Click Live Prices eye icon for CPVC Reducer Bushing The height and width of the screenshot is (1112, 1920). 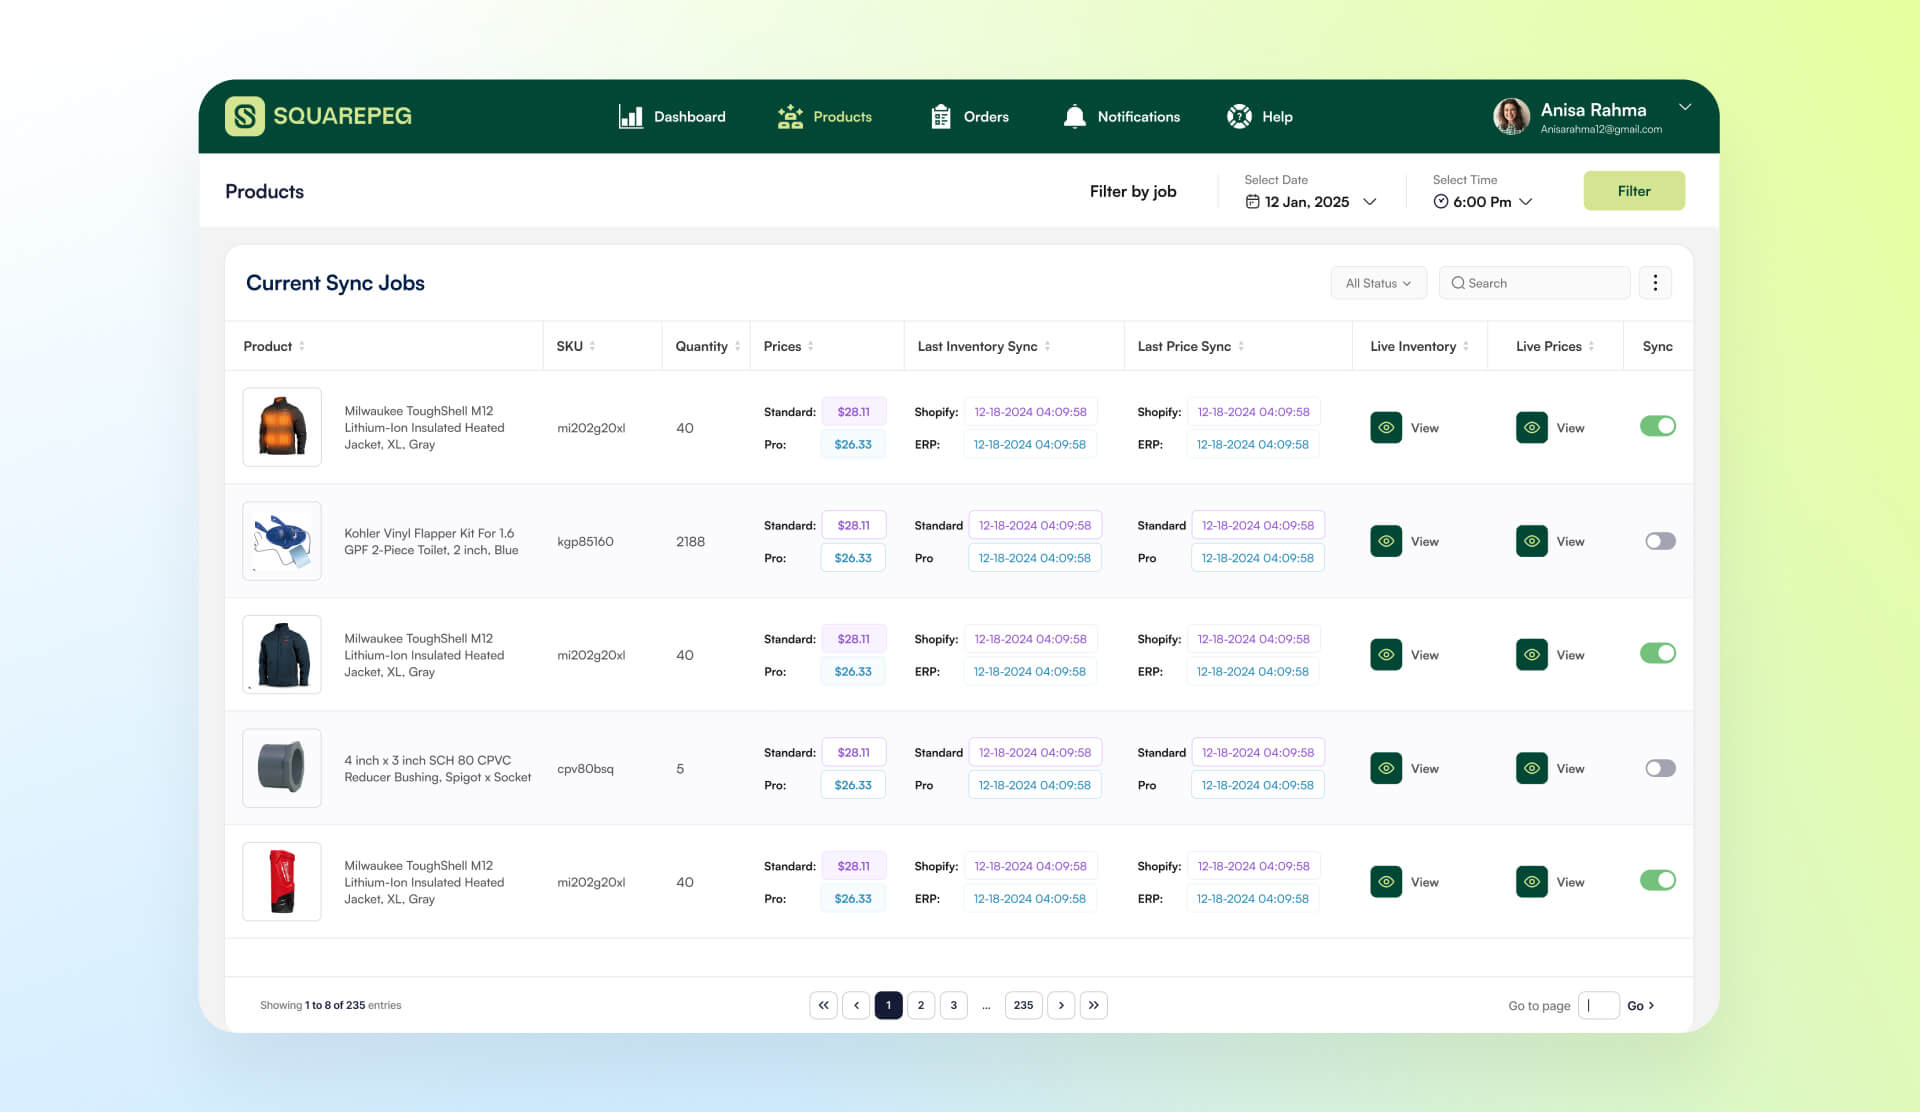click(1531, 769)
